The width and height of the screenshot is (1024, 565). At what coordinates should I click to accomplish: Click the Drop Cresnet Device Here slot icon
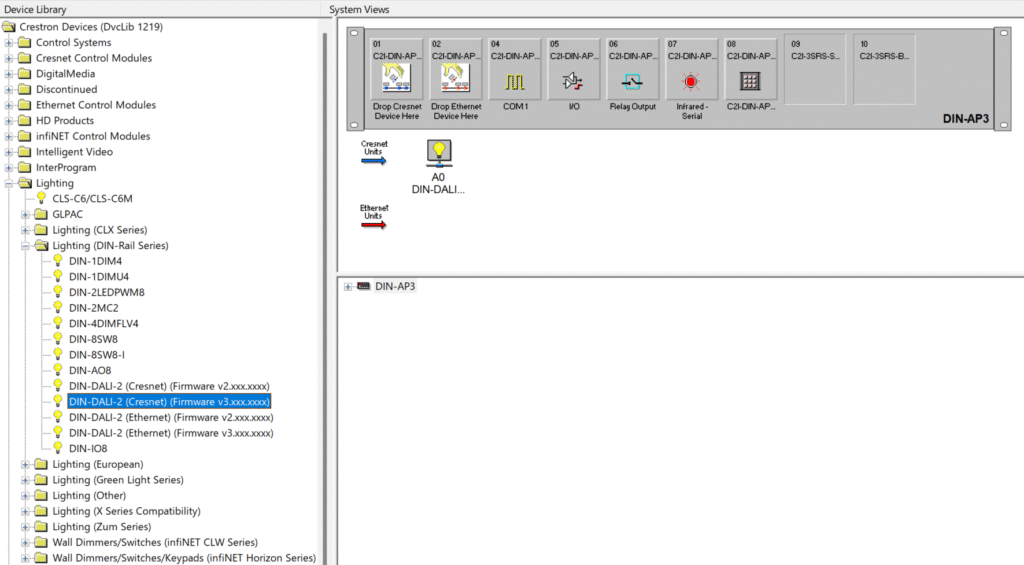[396, 79]
